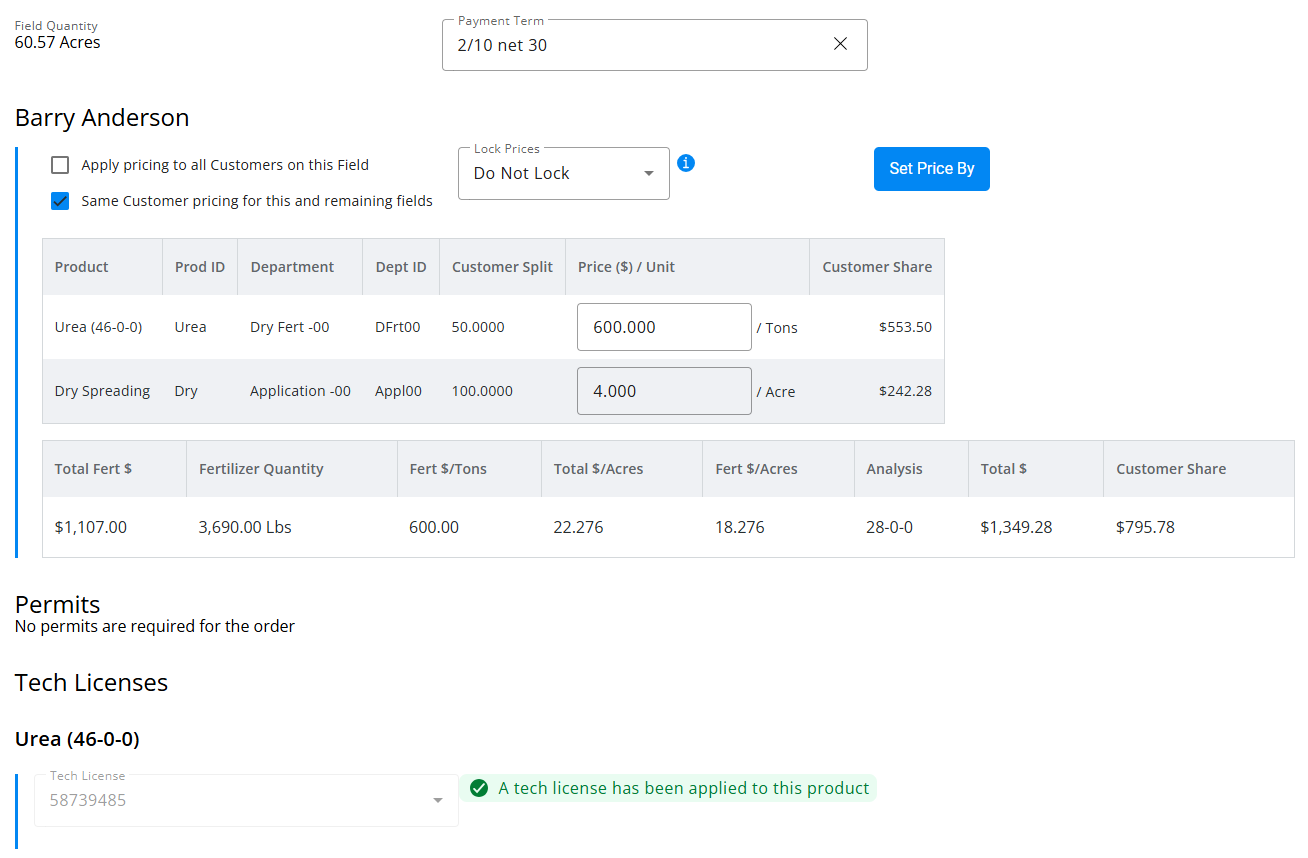The height and width of the screenshot is (858, 1308).
Task: Click the green tech license checkmark icon
Action: click(479, 788)
